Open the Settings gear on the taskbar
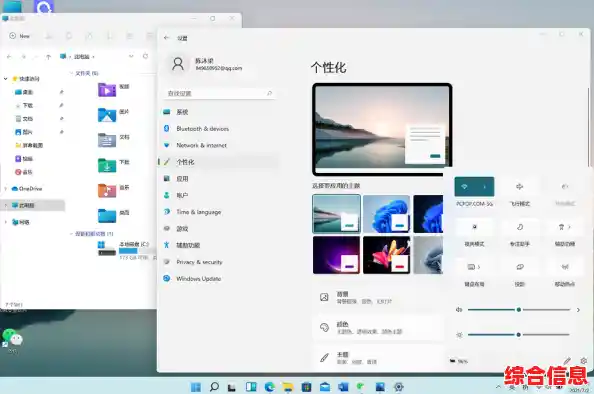The height and width of the screenshot is (394, 594). pyautogui.click(x=398, y=387)
